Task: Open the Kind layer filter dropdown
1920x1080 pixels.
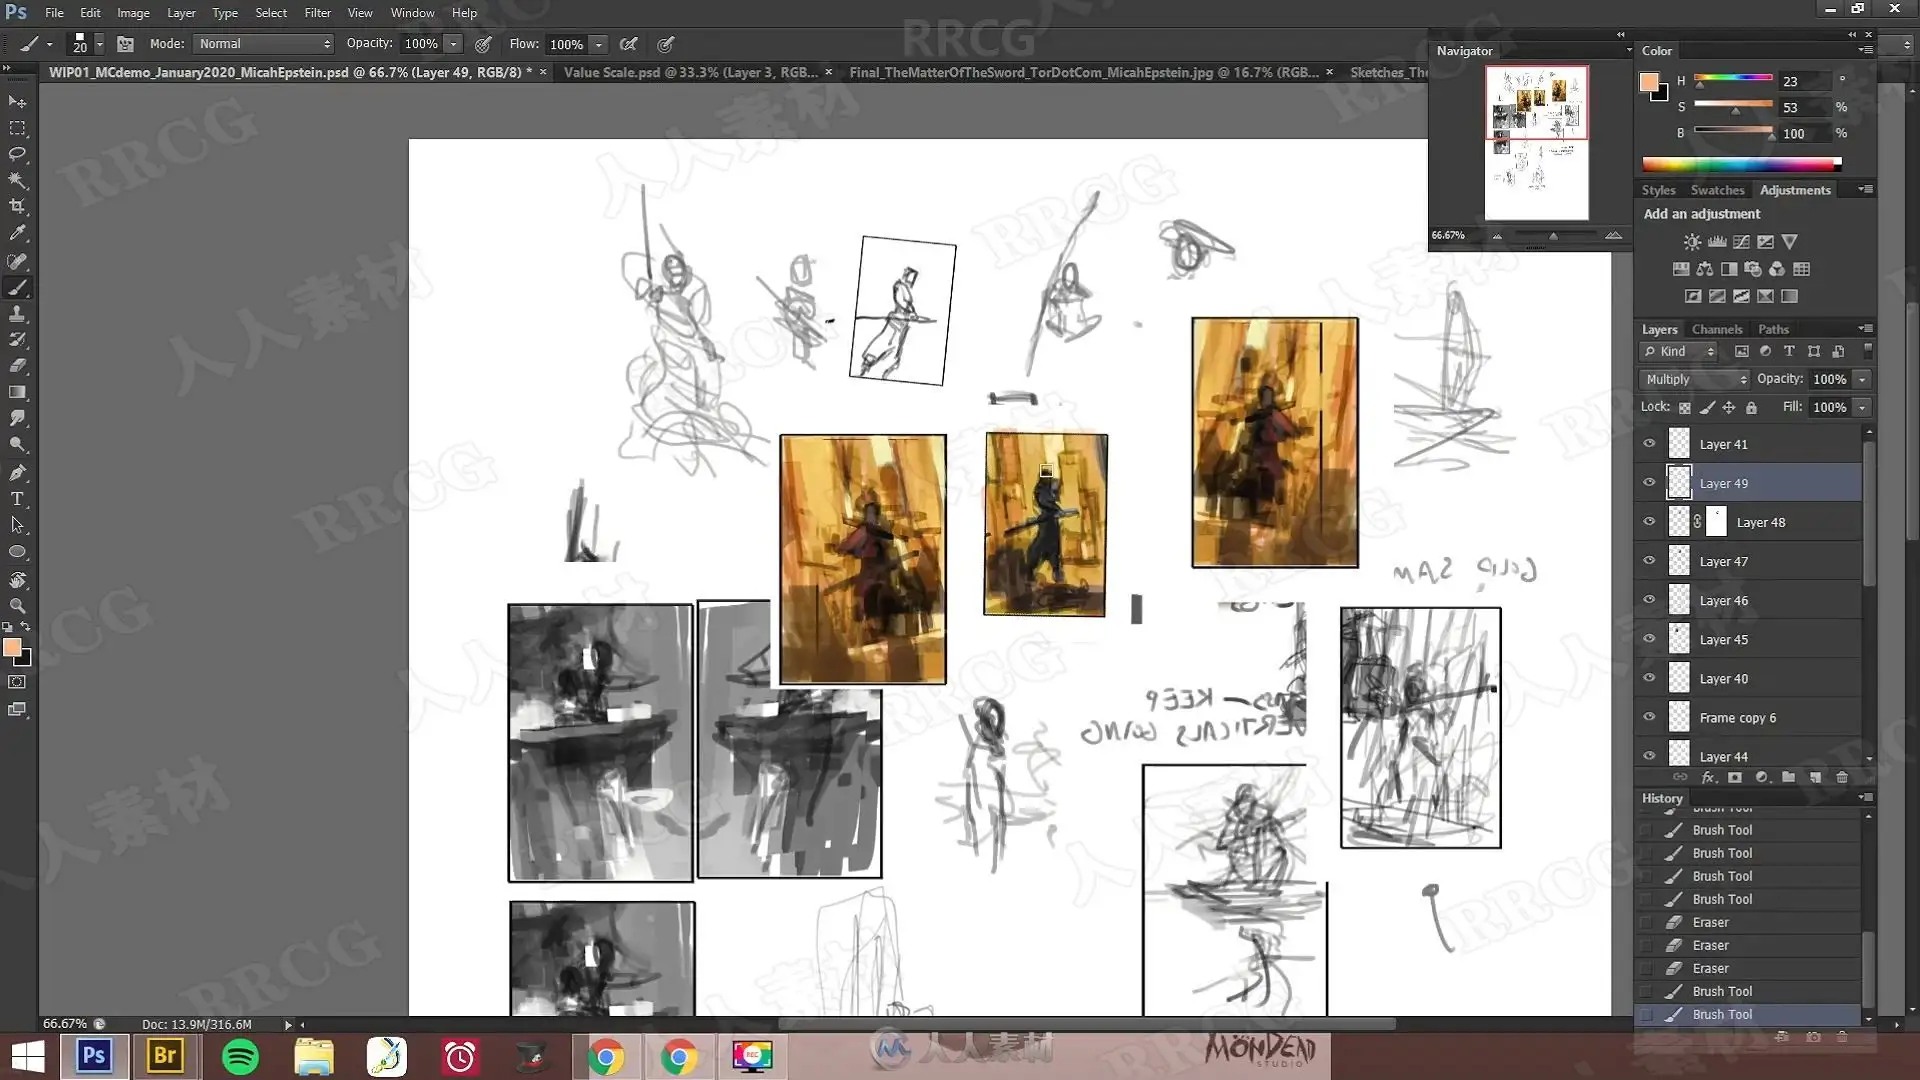Action: point(1679,351)
